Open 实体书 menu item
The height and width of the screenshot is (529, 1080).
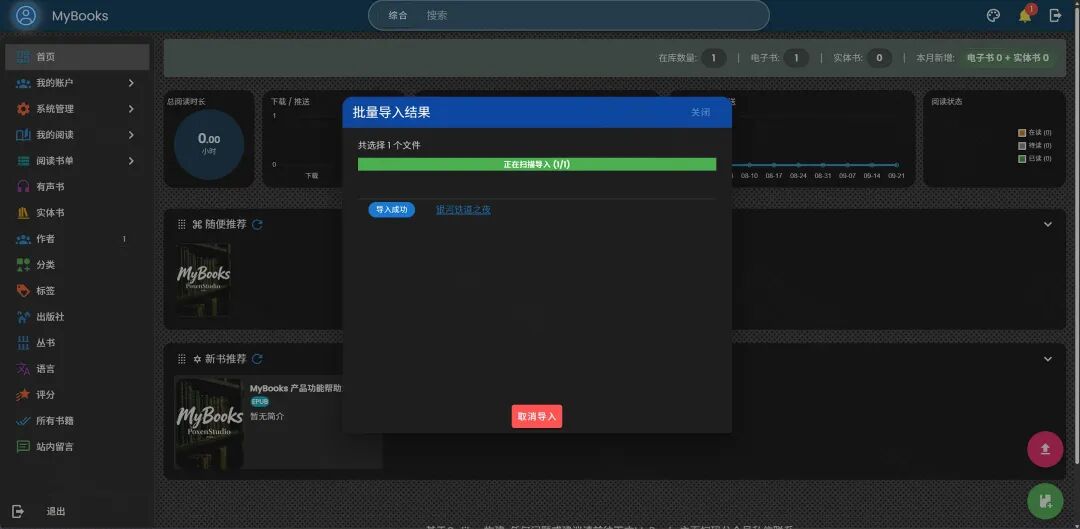click(x=77, y=213)
